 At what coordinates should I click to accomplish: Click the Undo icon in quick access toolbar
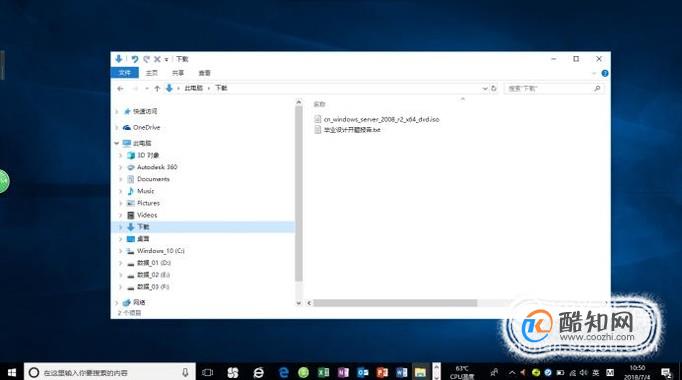pyautogui.click(x=135, y=59)
